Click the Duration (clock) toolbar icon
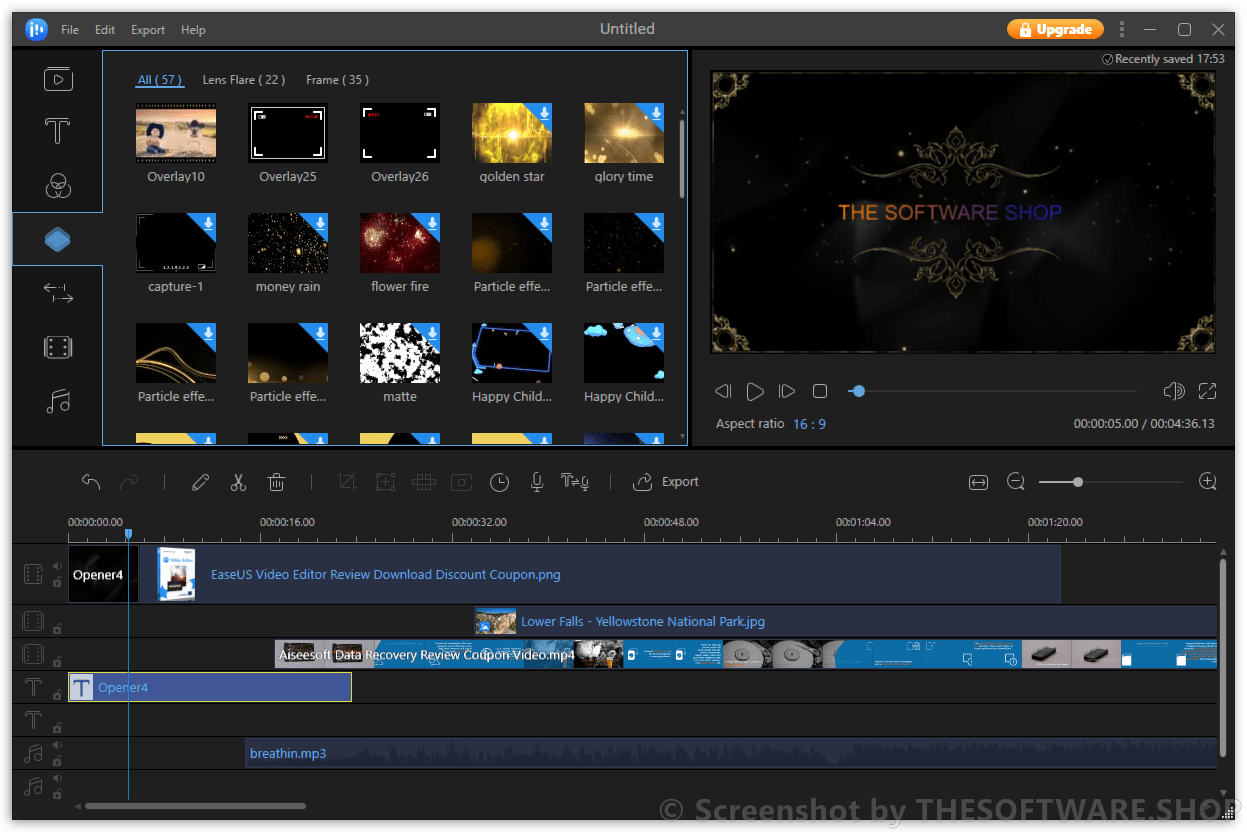1247x832 pixels. [499, 482]
